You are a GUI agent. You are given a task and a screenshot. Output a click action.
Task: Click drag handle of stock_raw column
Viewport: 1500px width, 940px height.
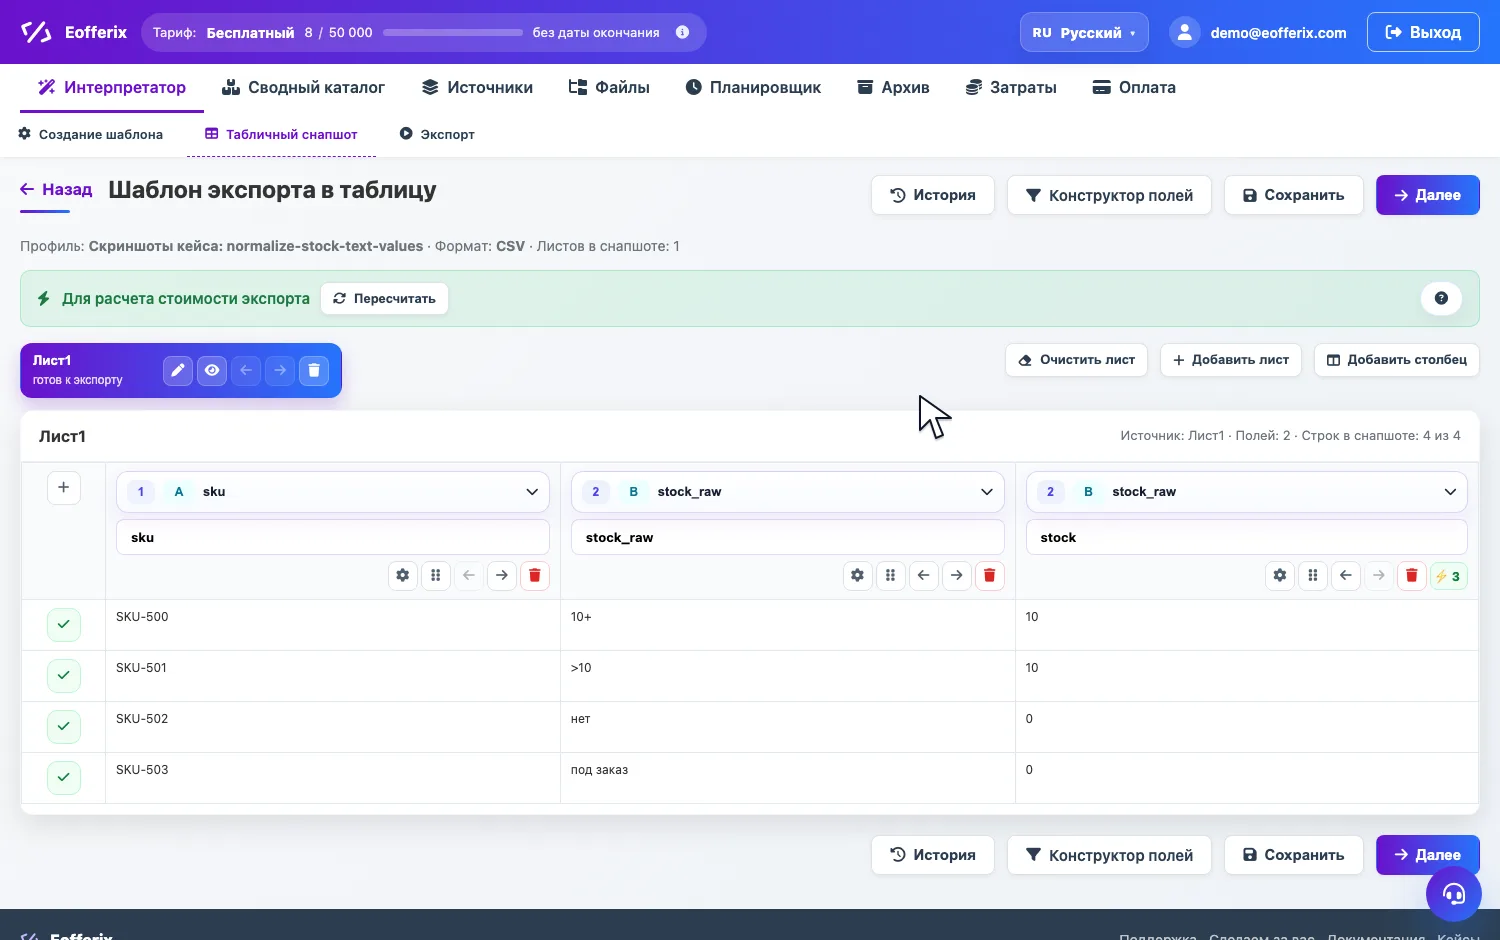(x=891, y=575)
